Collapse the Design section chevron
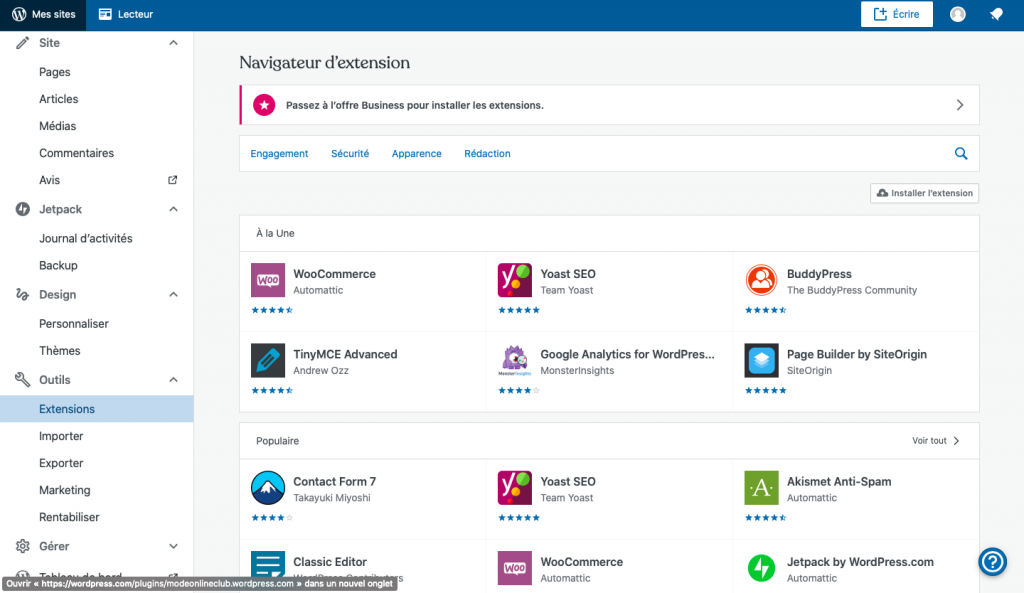Image resolution: width=1024 pixels, height=593 pixels. [173, 295]
